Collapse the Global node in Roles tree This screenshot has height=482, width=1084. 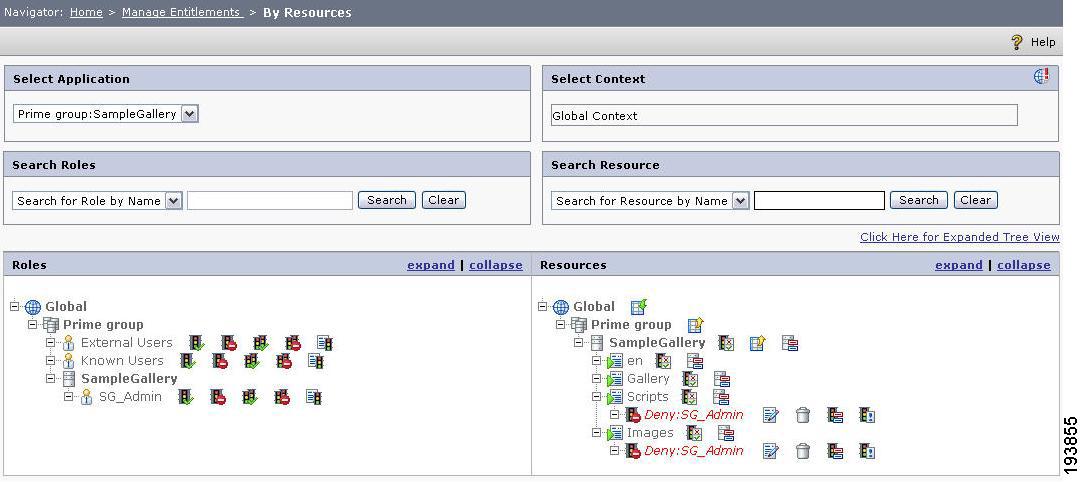15,306
